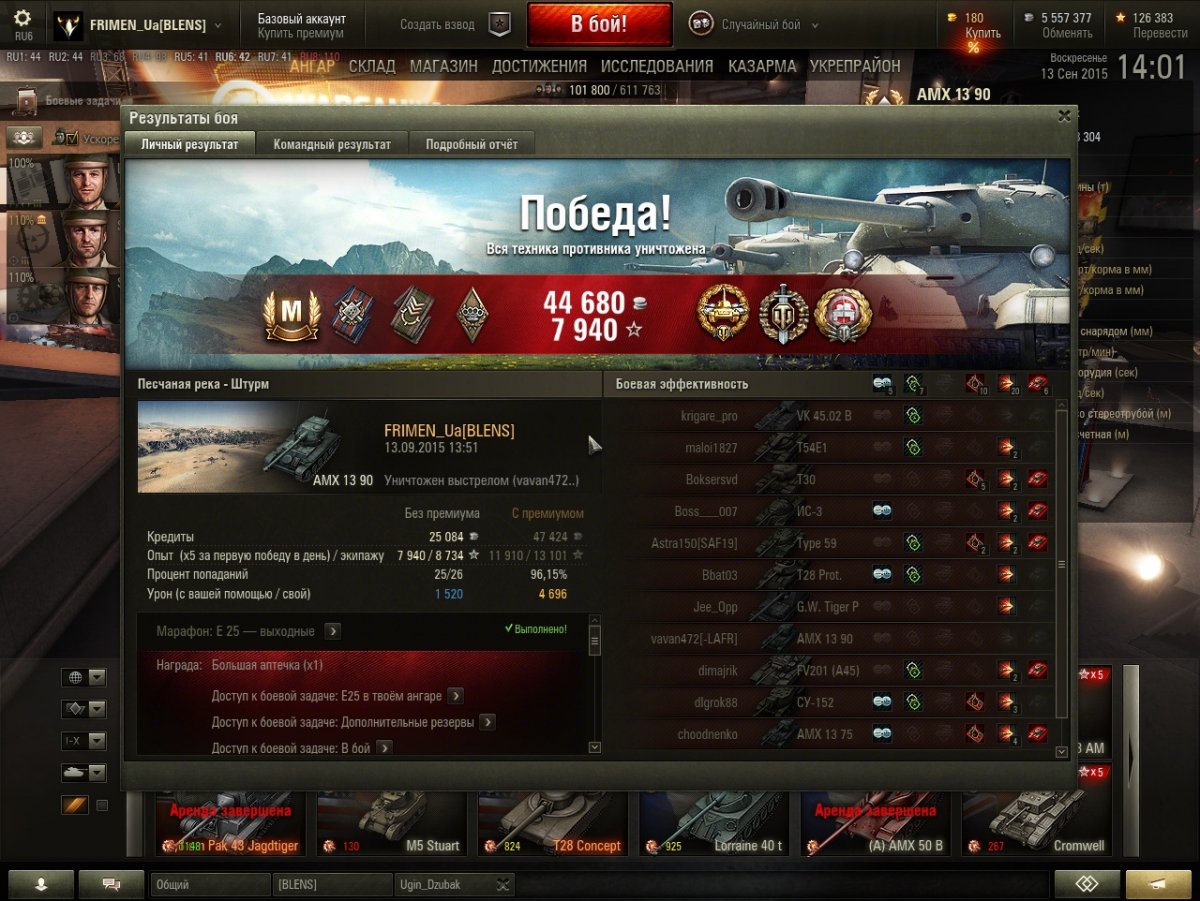Open the platoon creation star icon
Viewport: 1200px width, 901px height.
point(499,24)
